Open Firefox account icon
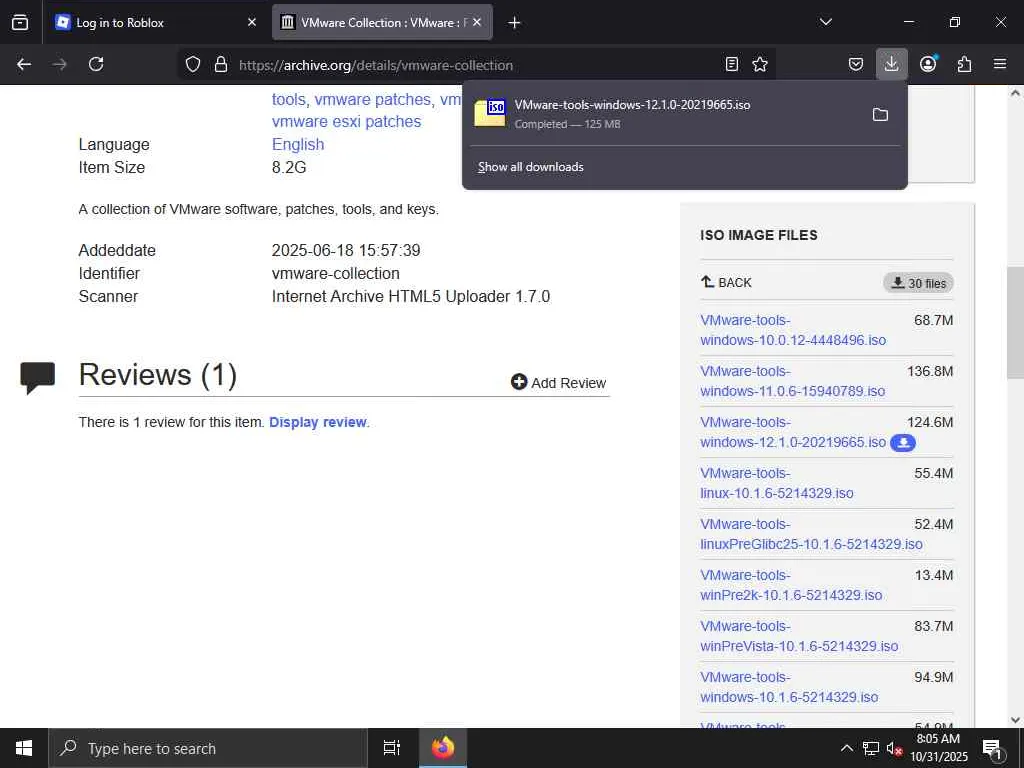 coord(928,64)
